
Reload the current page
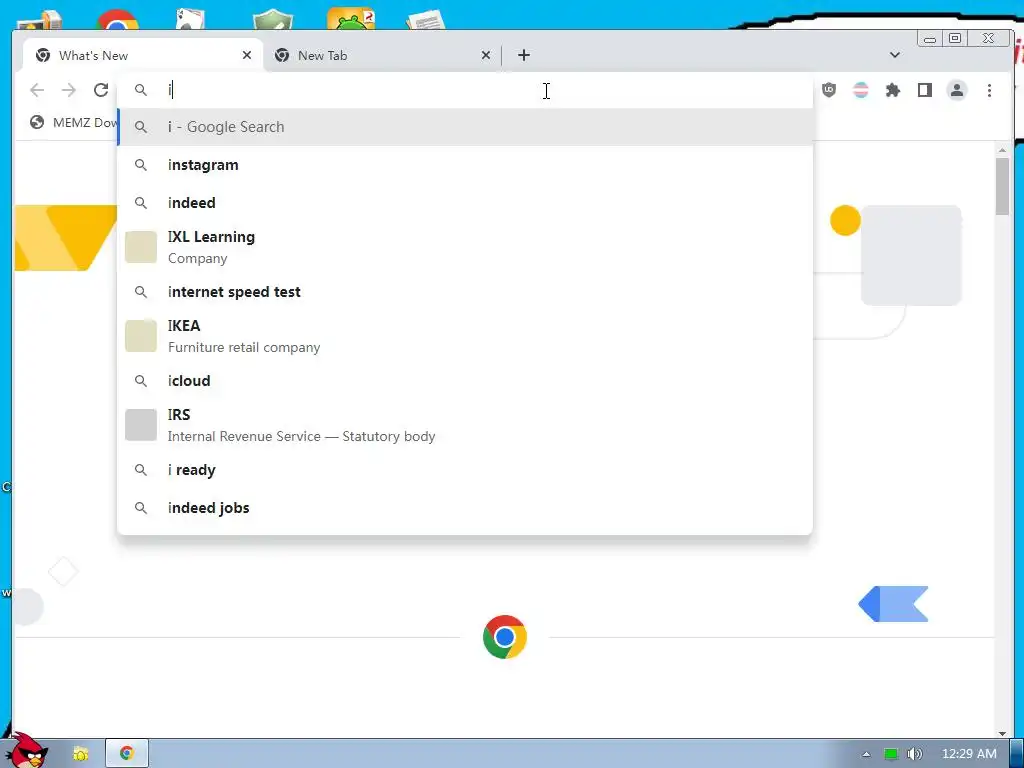[101, 90]
